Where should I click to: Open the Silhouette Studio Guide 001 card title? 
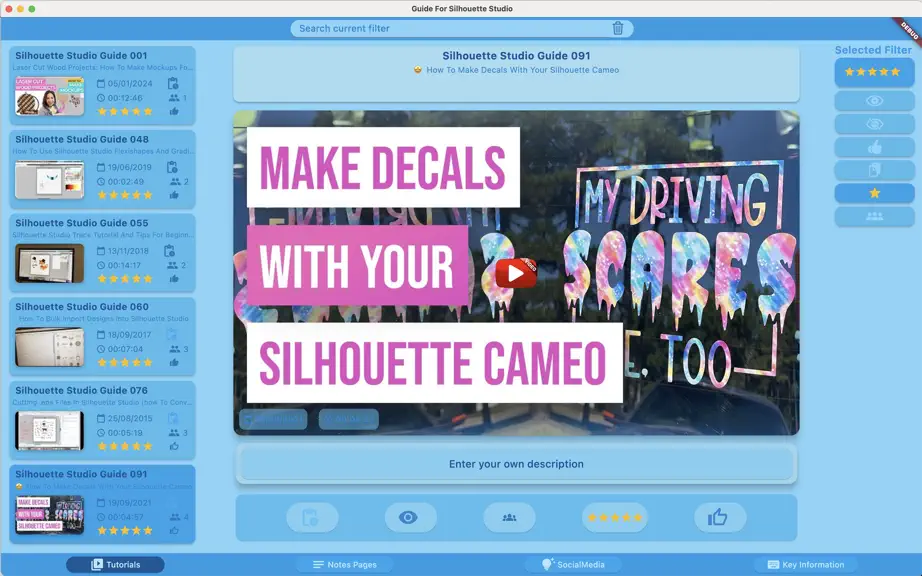(81, 55)
